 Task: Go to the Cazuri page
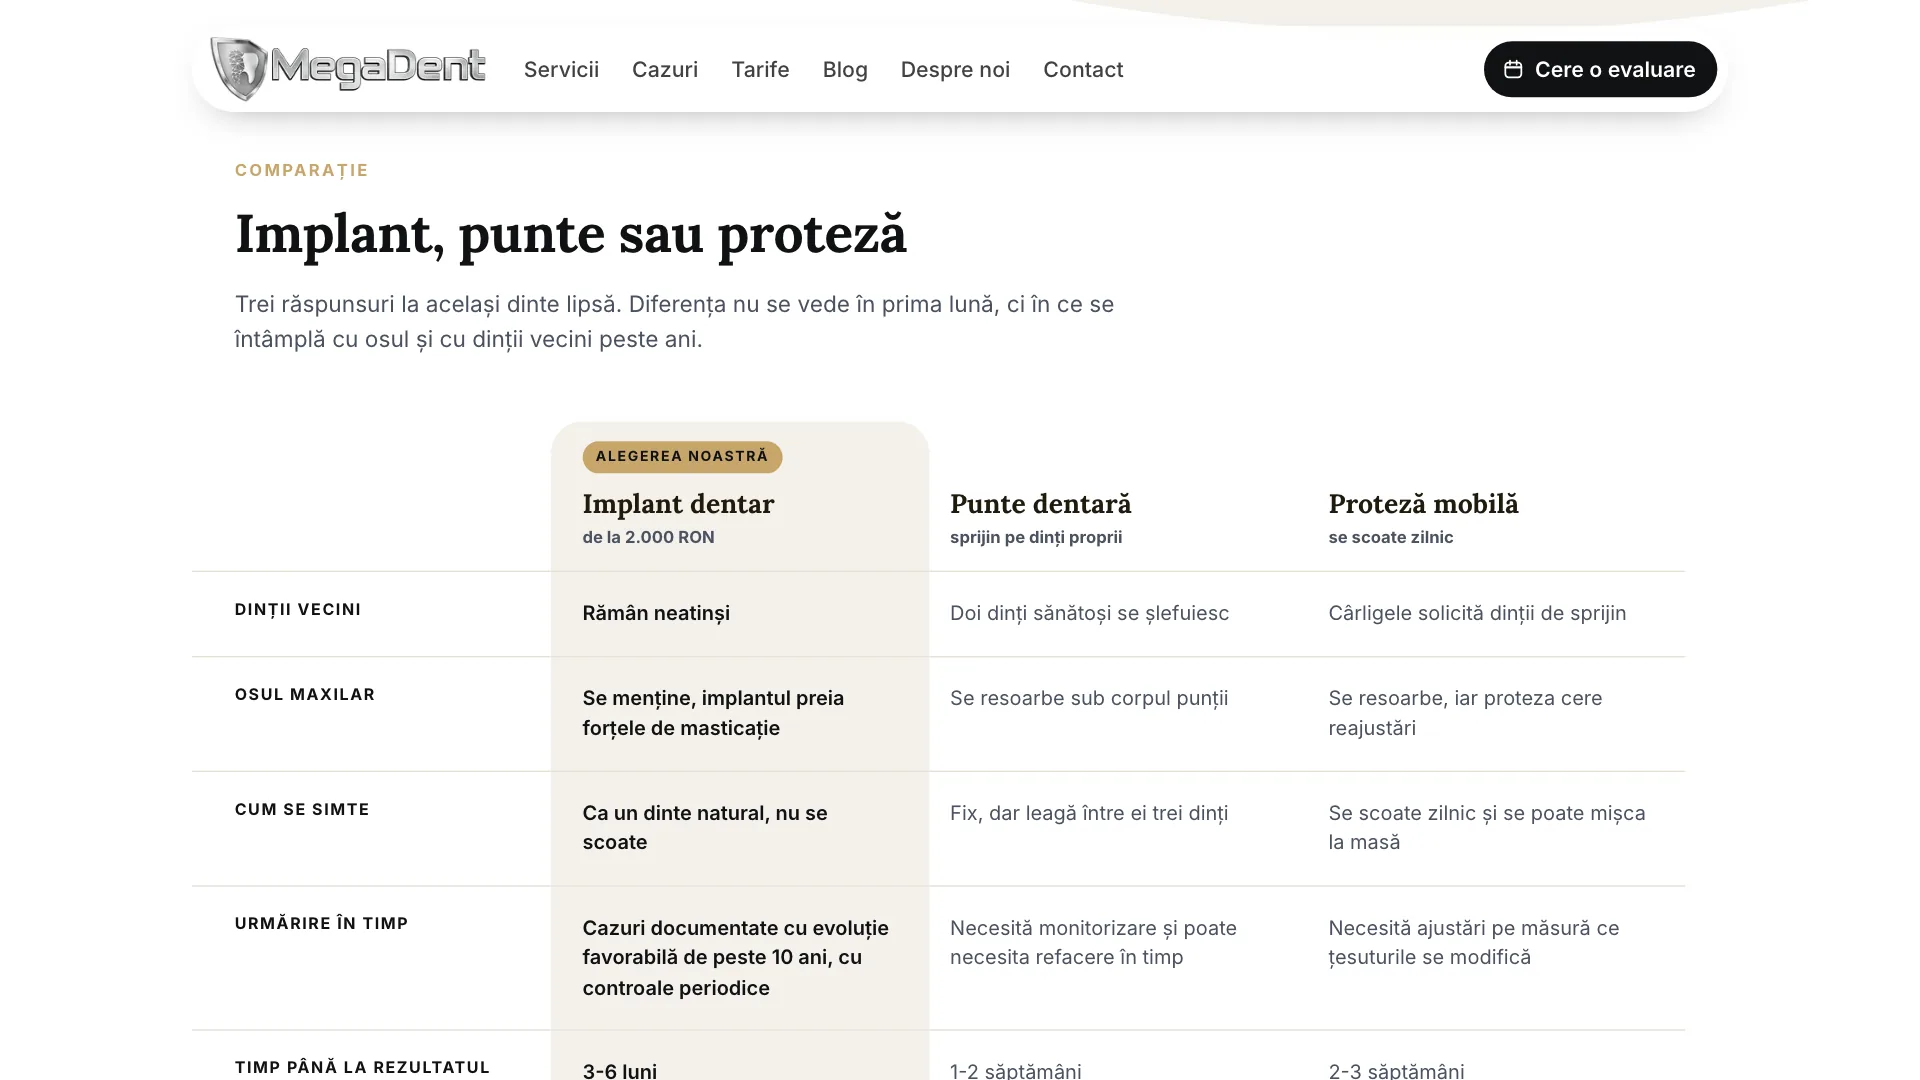click(665, 69)
